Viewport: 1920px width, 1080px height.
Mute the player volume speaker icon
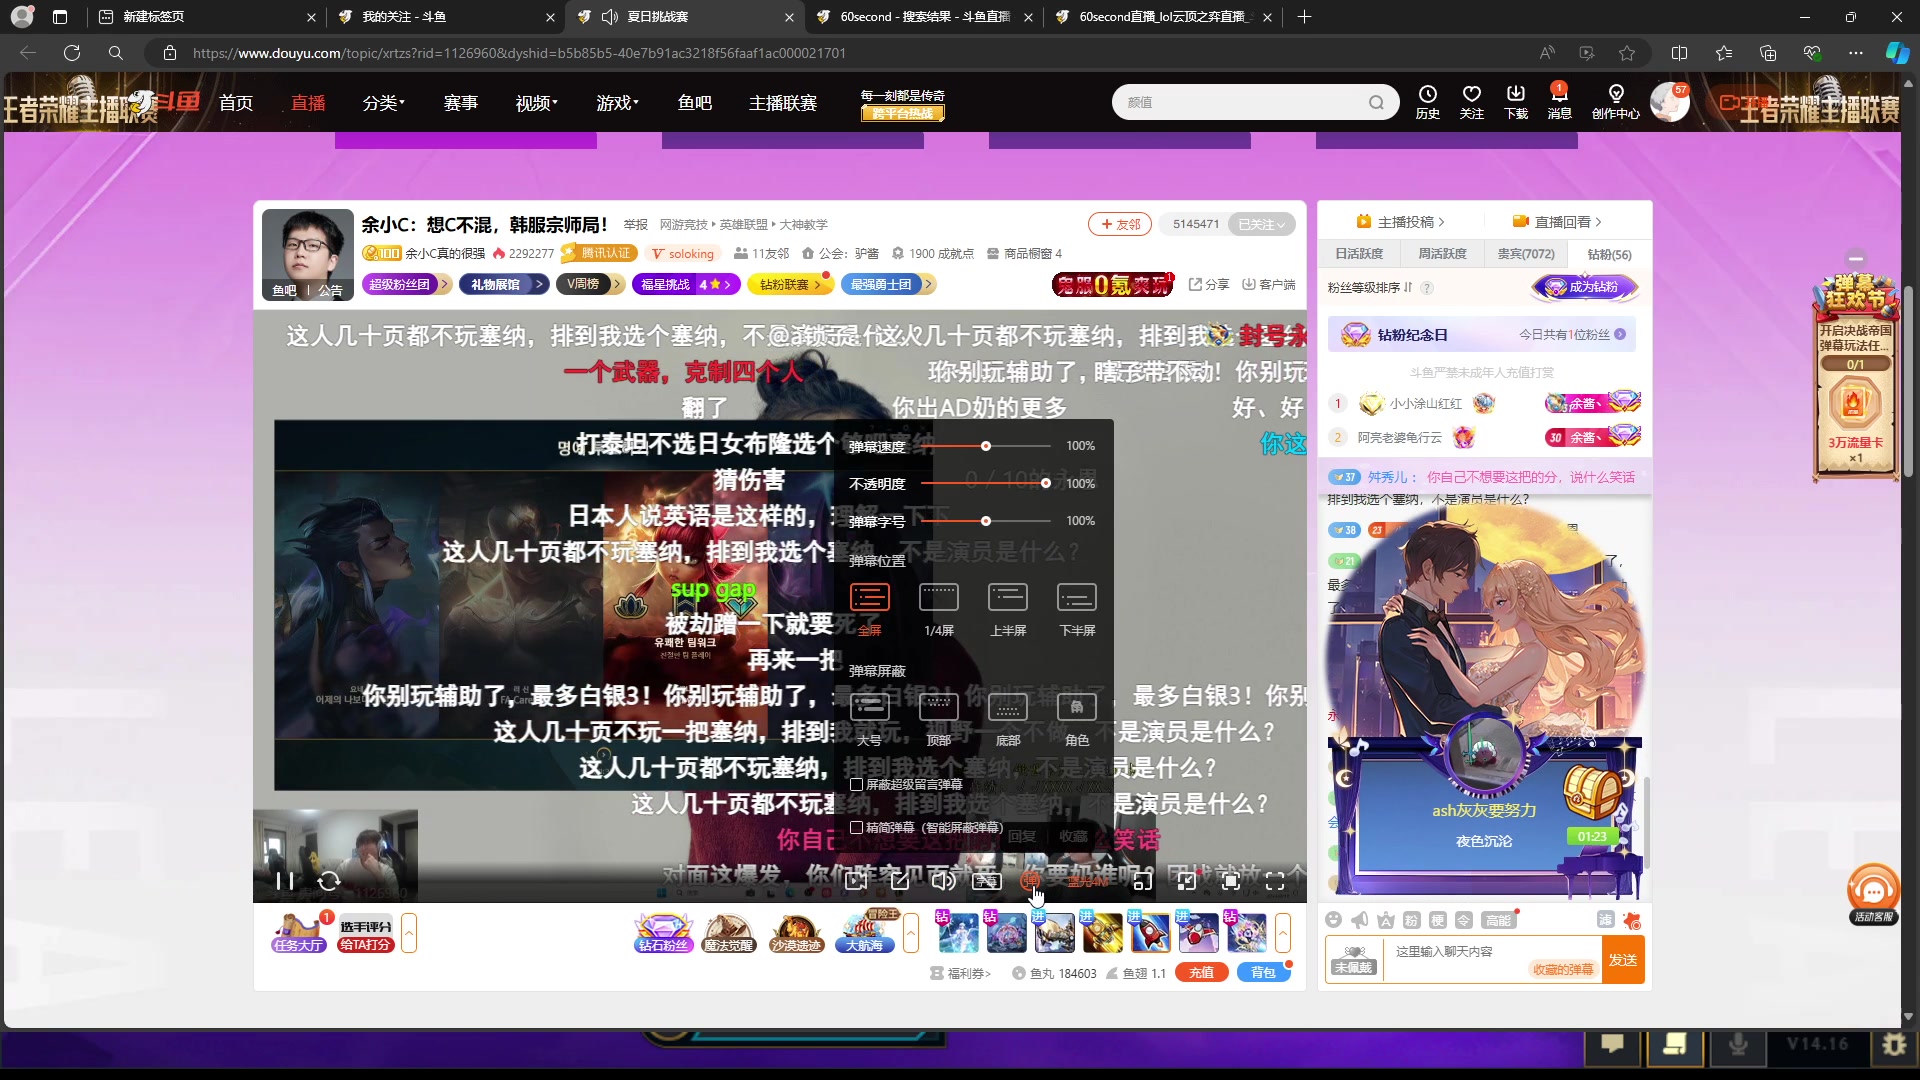943,881
